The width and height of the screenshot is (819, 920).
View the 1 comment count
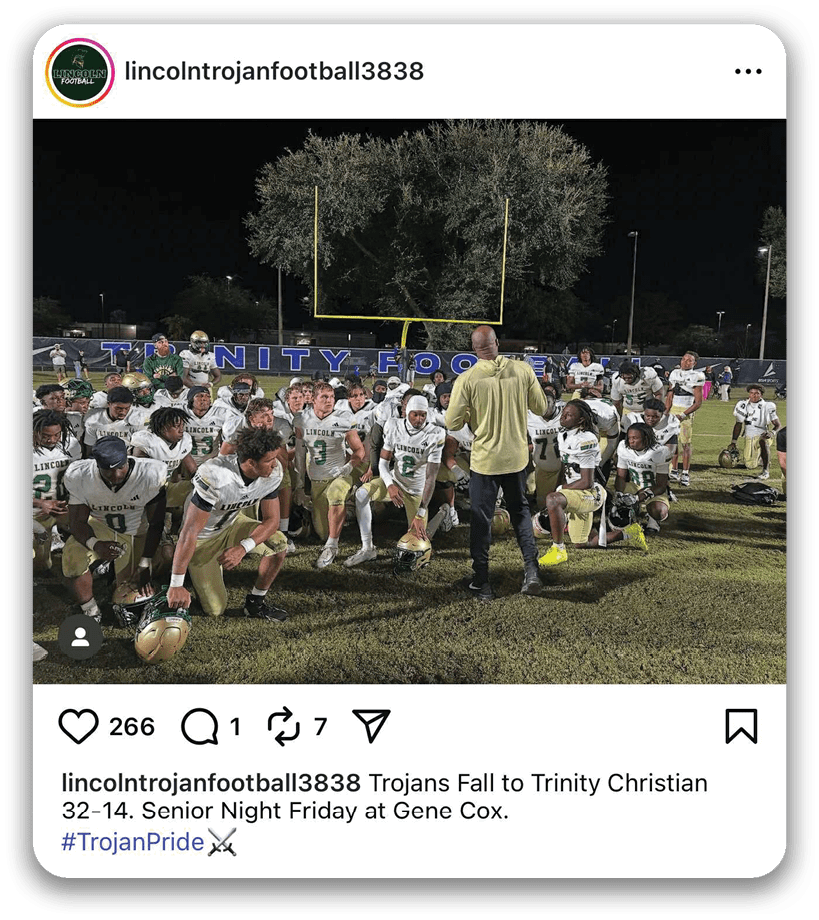(235, 727)
